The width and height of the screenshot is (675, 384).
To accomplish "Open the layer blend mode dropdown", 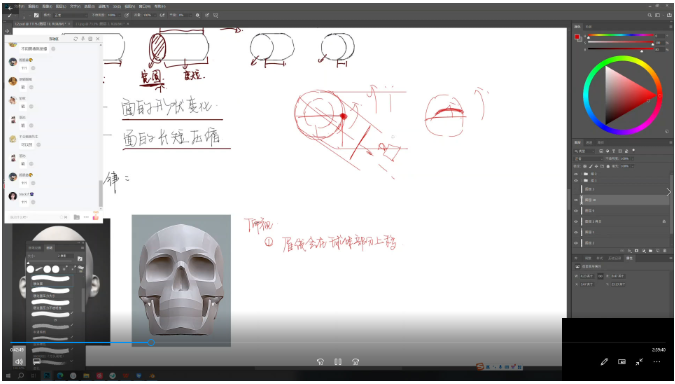I will tap(587, 159).
